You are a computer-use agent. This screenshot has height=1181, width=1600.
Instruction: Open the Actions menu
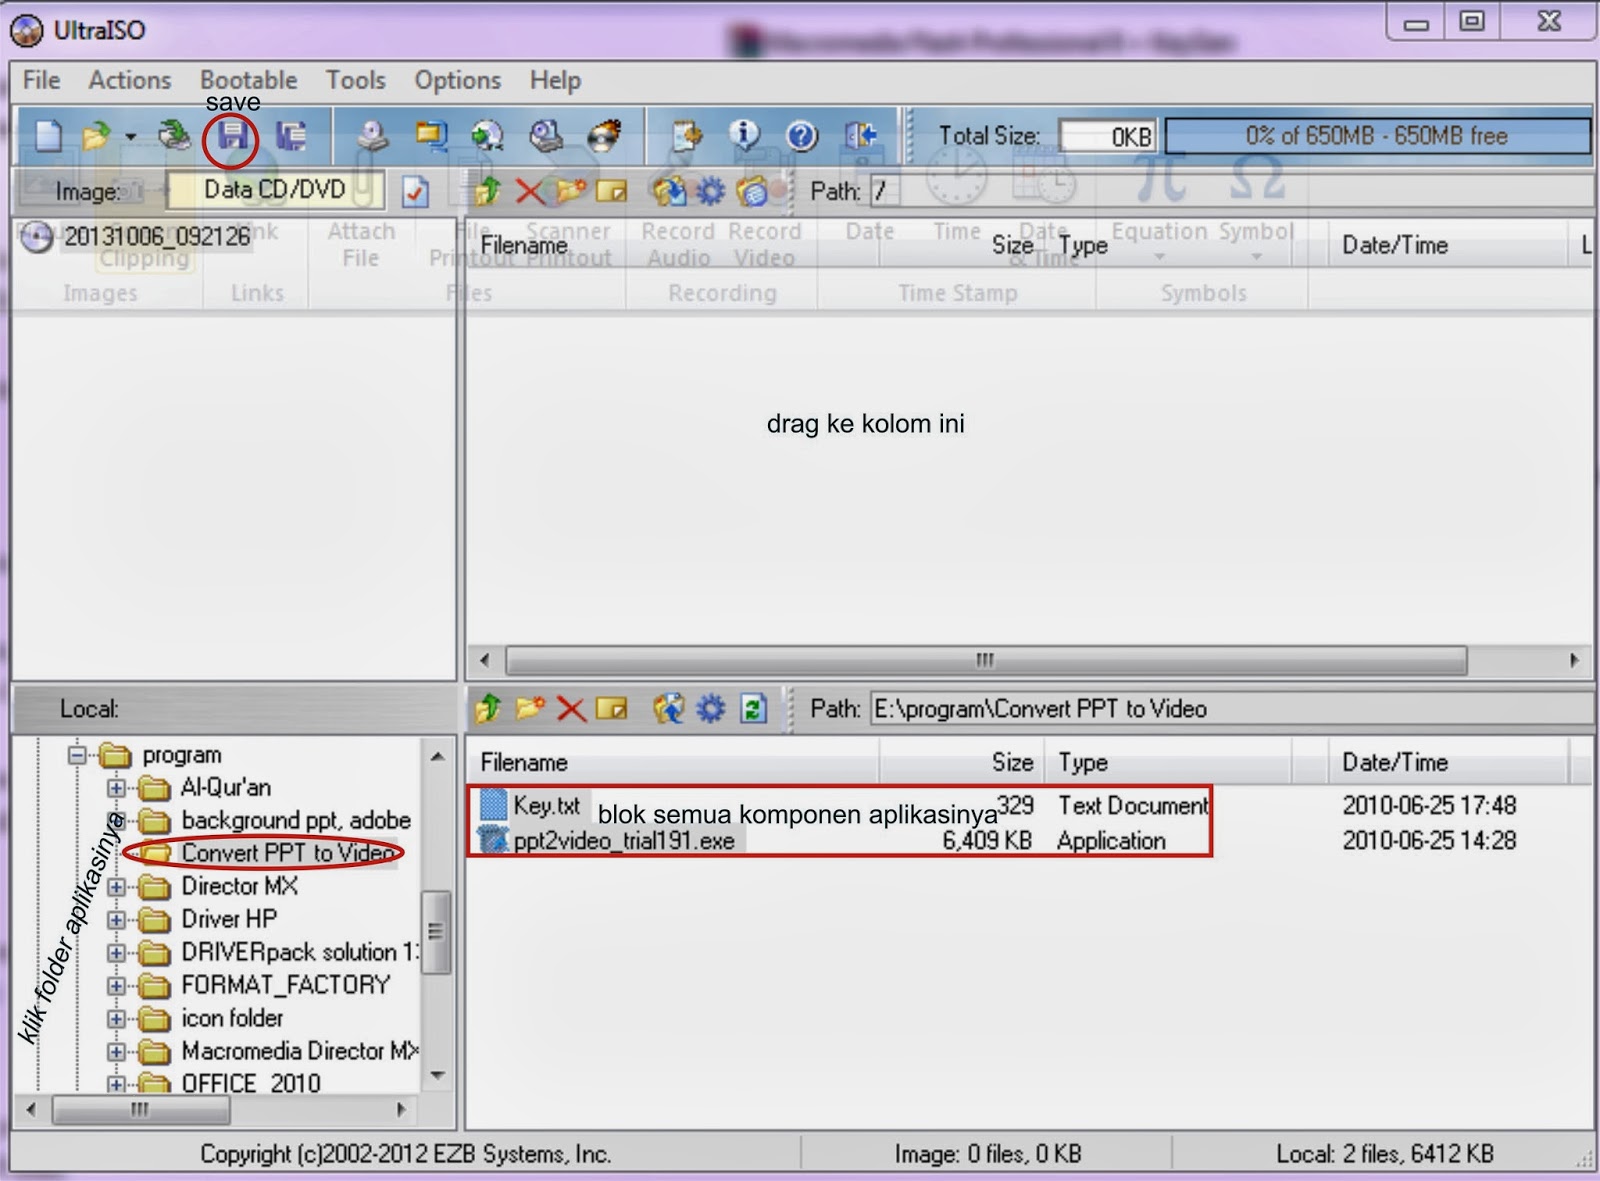(130, 80)
